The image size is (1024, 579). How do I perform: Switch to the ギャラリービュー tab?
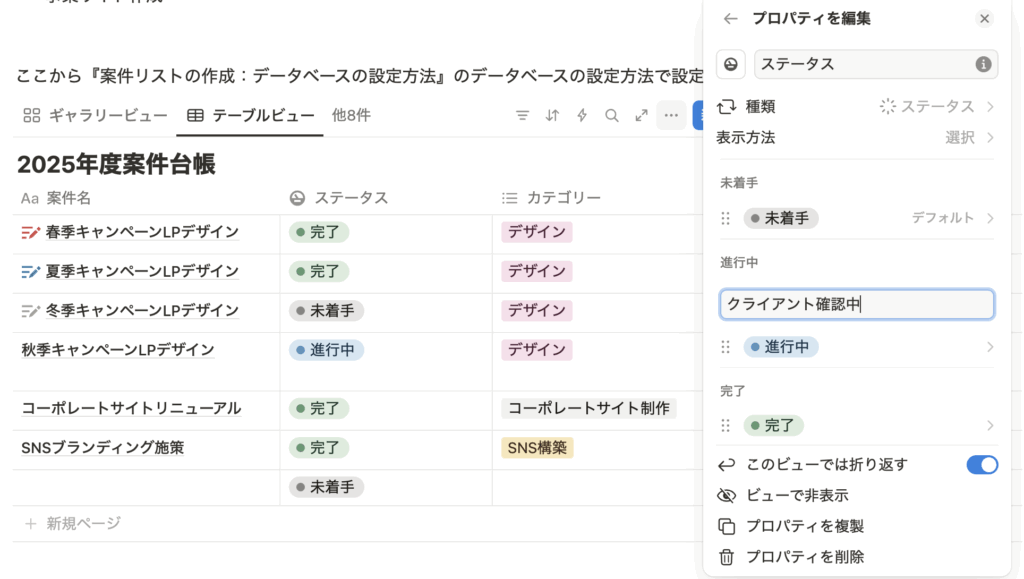(x=96, y=116)
